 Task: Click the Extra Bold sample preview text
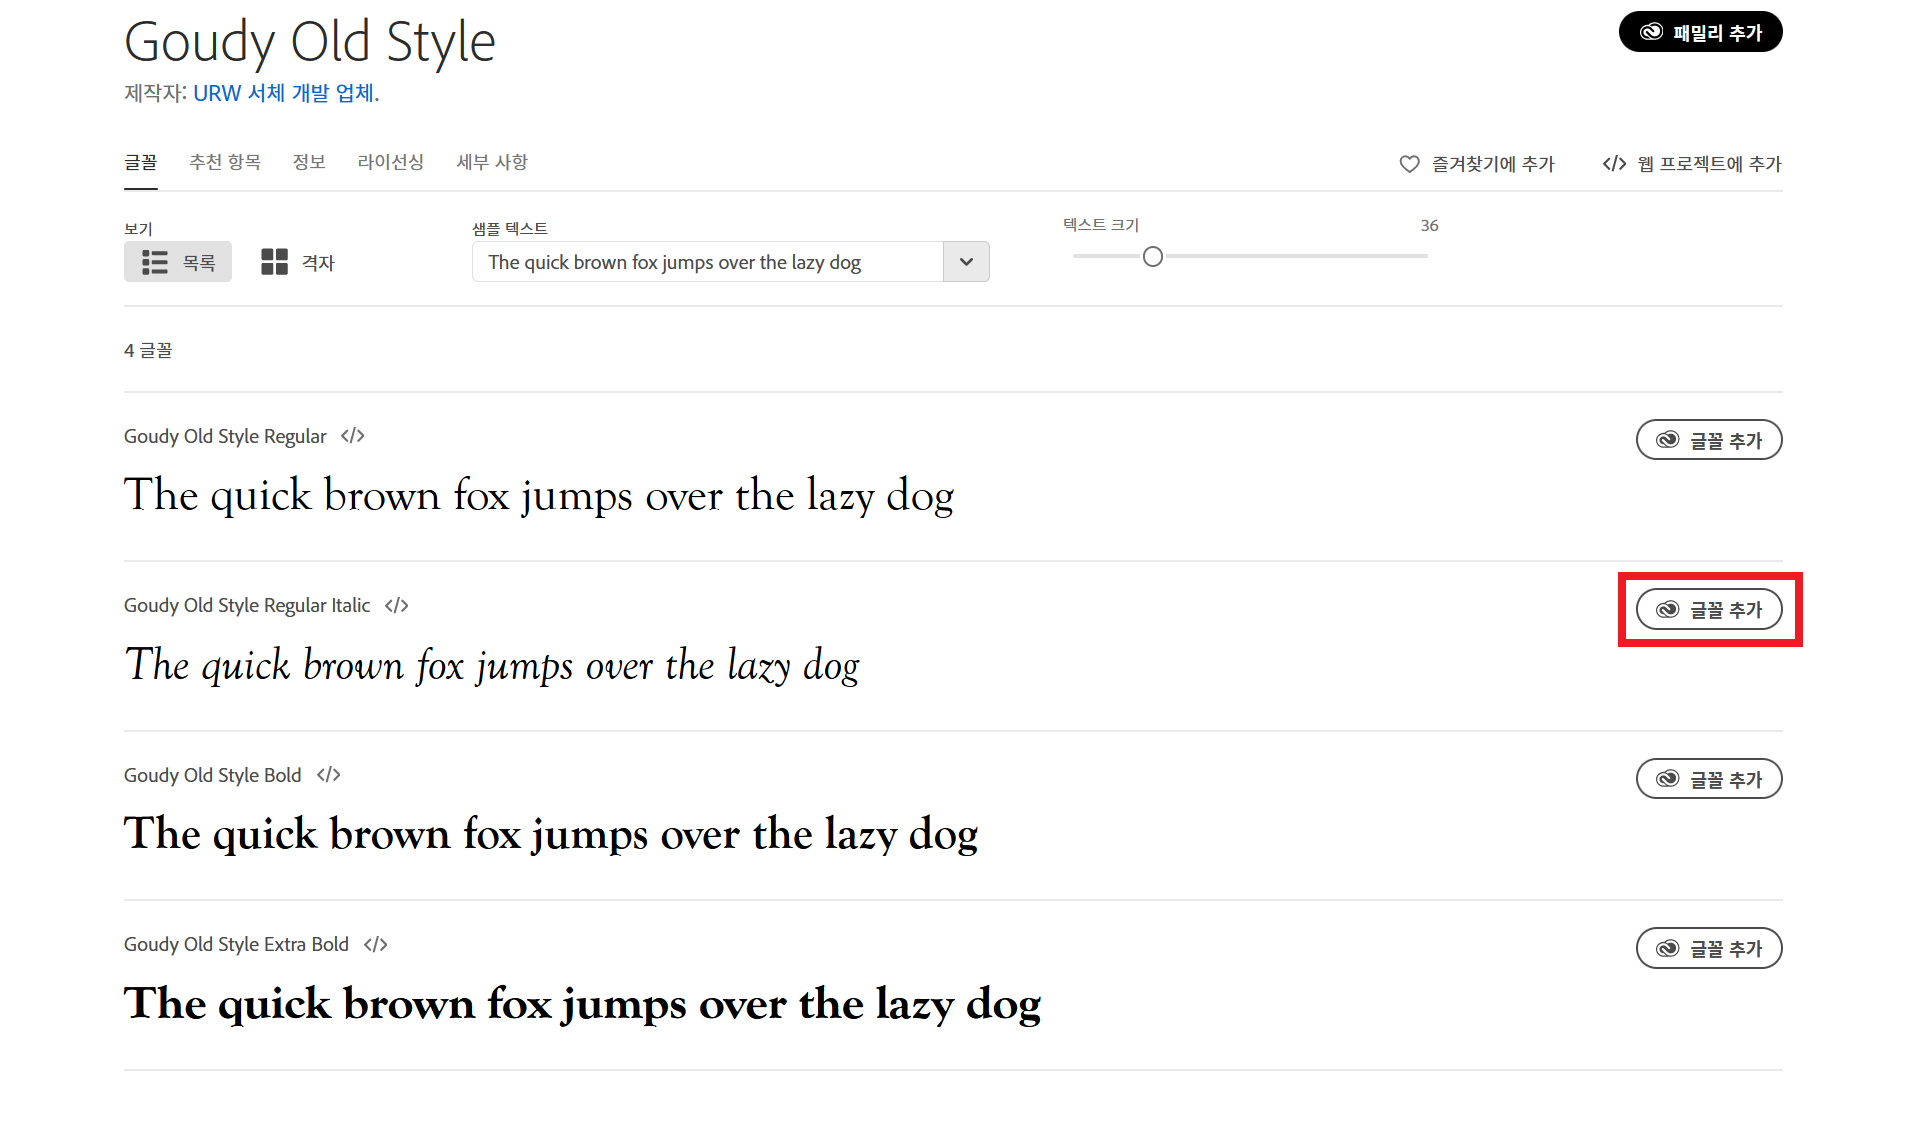583,1004
